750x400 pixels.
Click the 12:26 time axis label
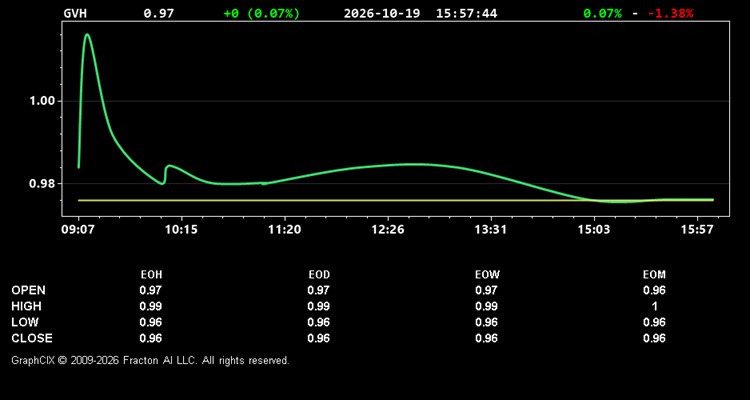[388, 230]
